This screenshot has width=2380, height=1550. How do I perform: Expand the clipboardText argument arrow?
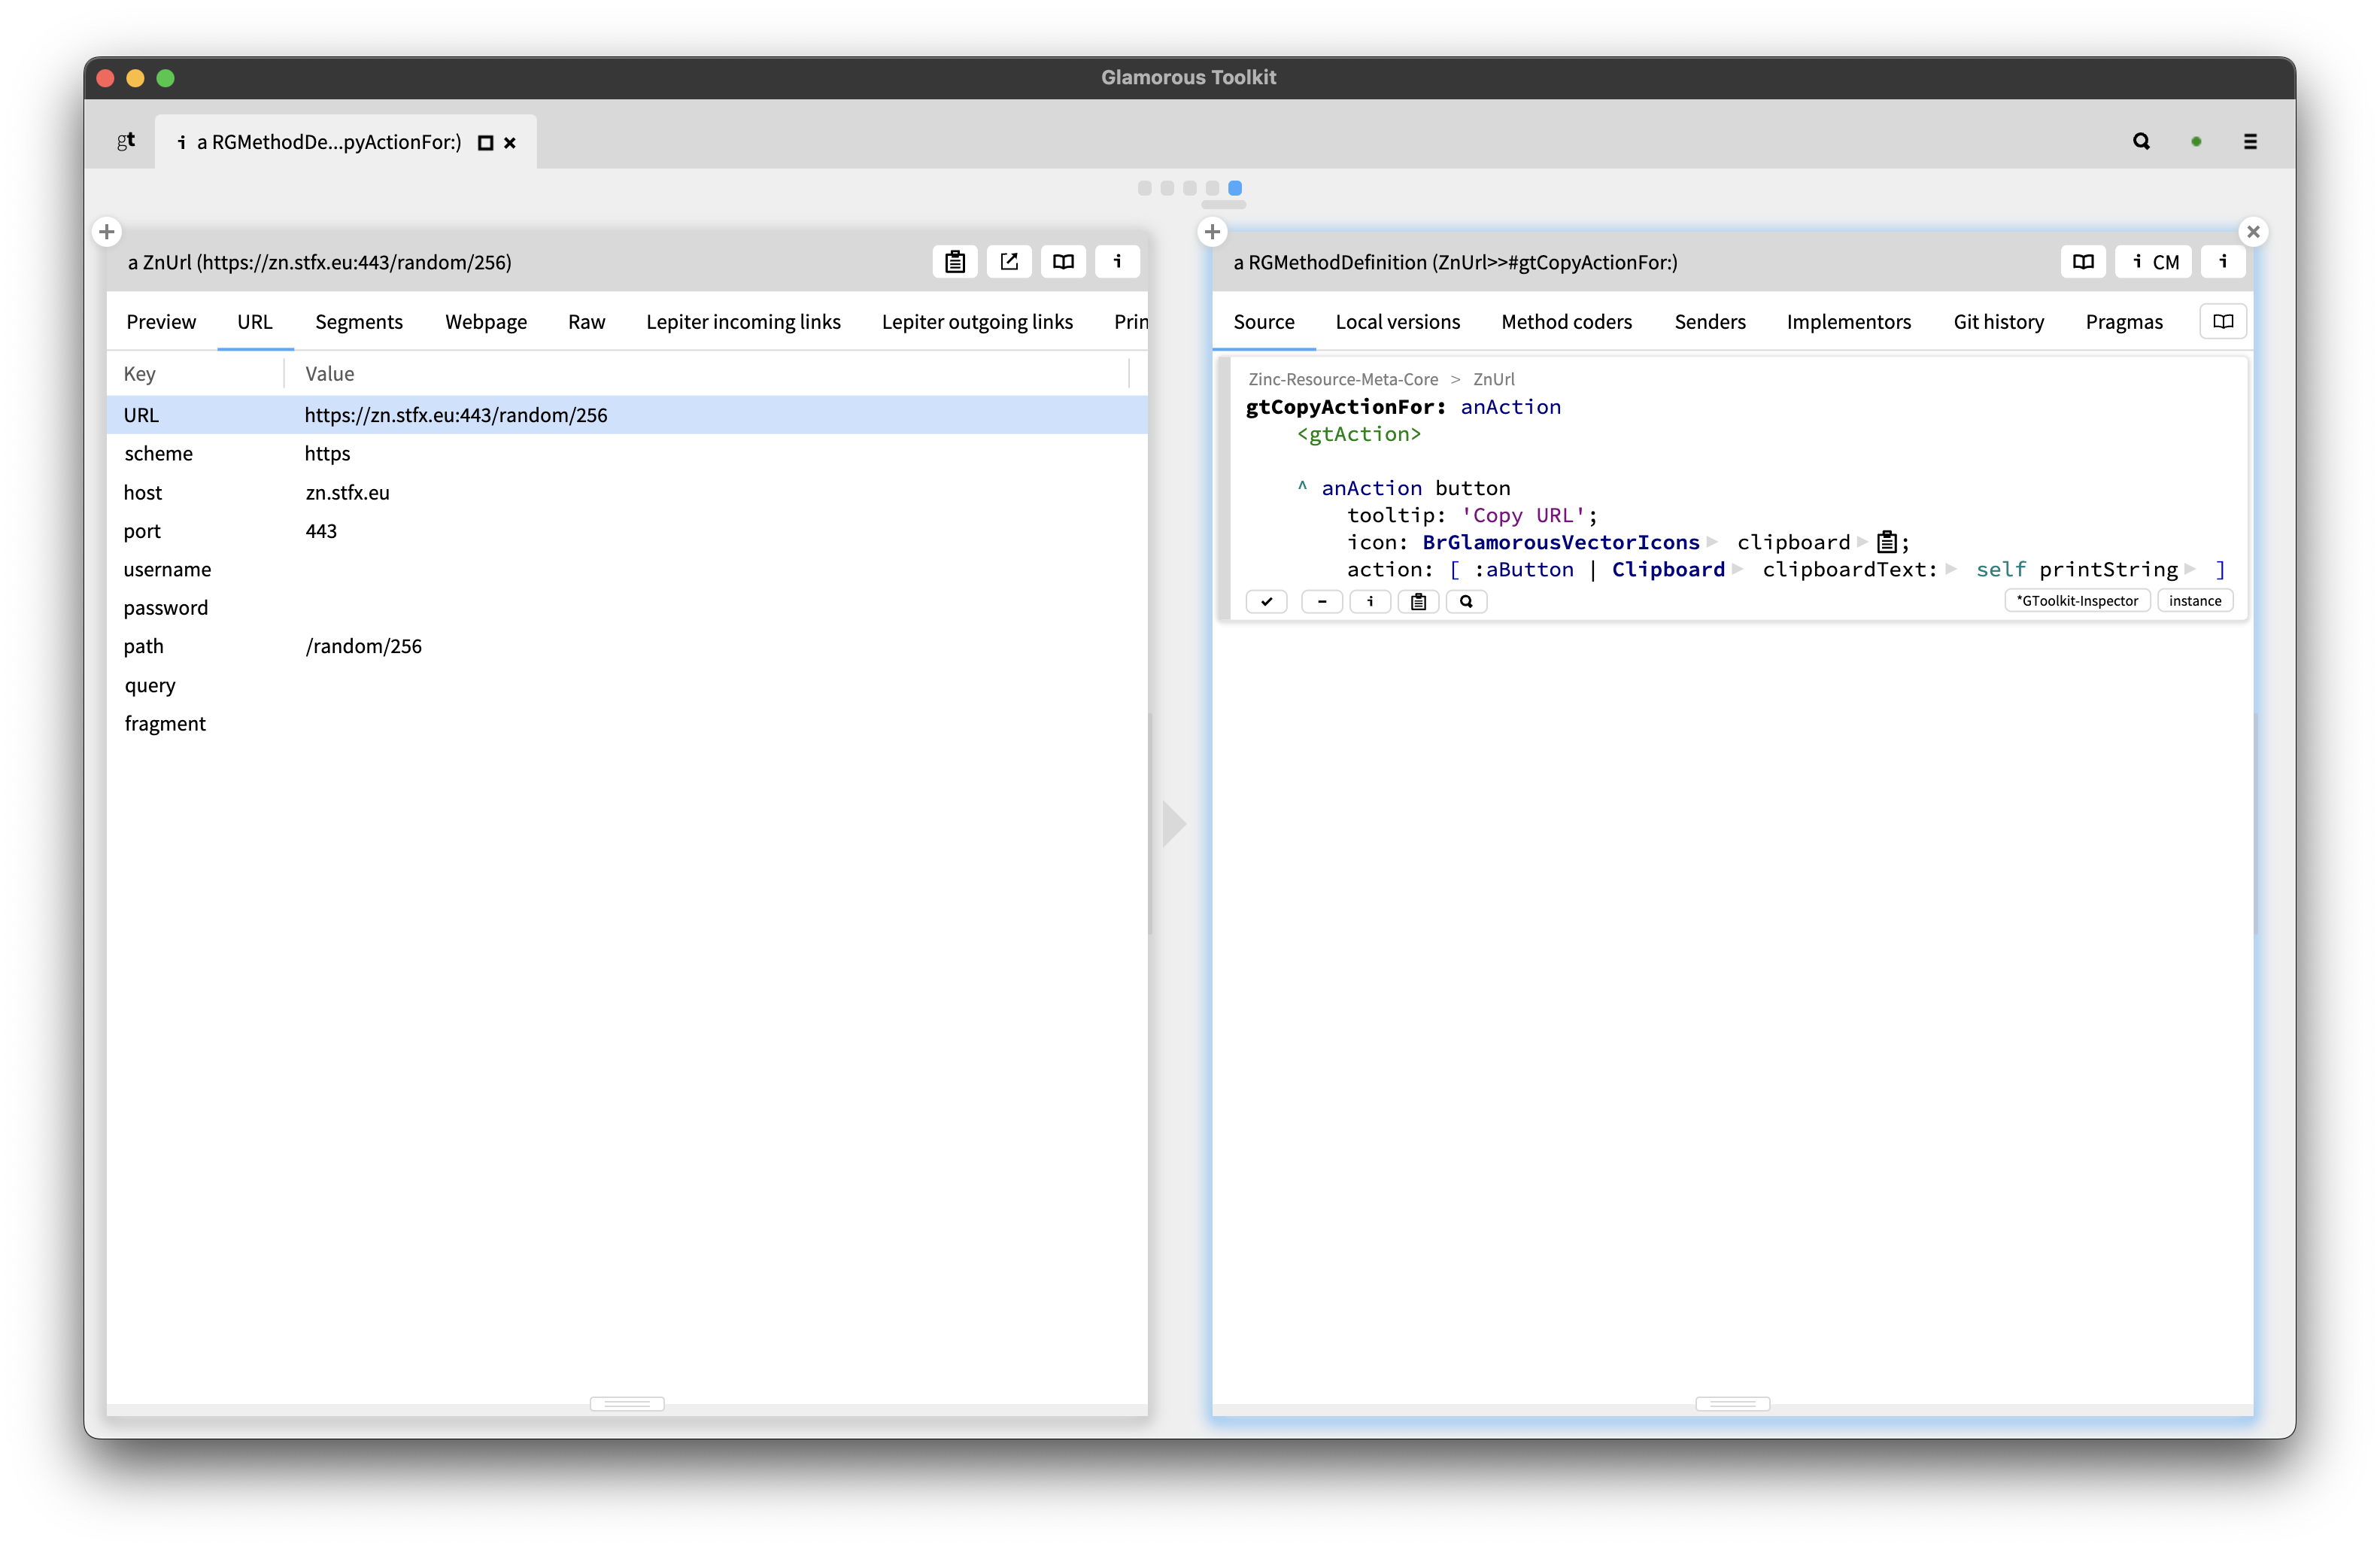[1952, 569]
